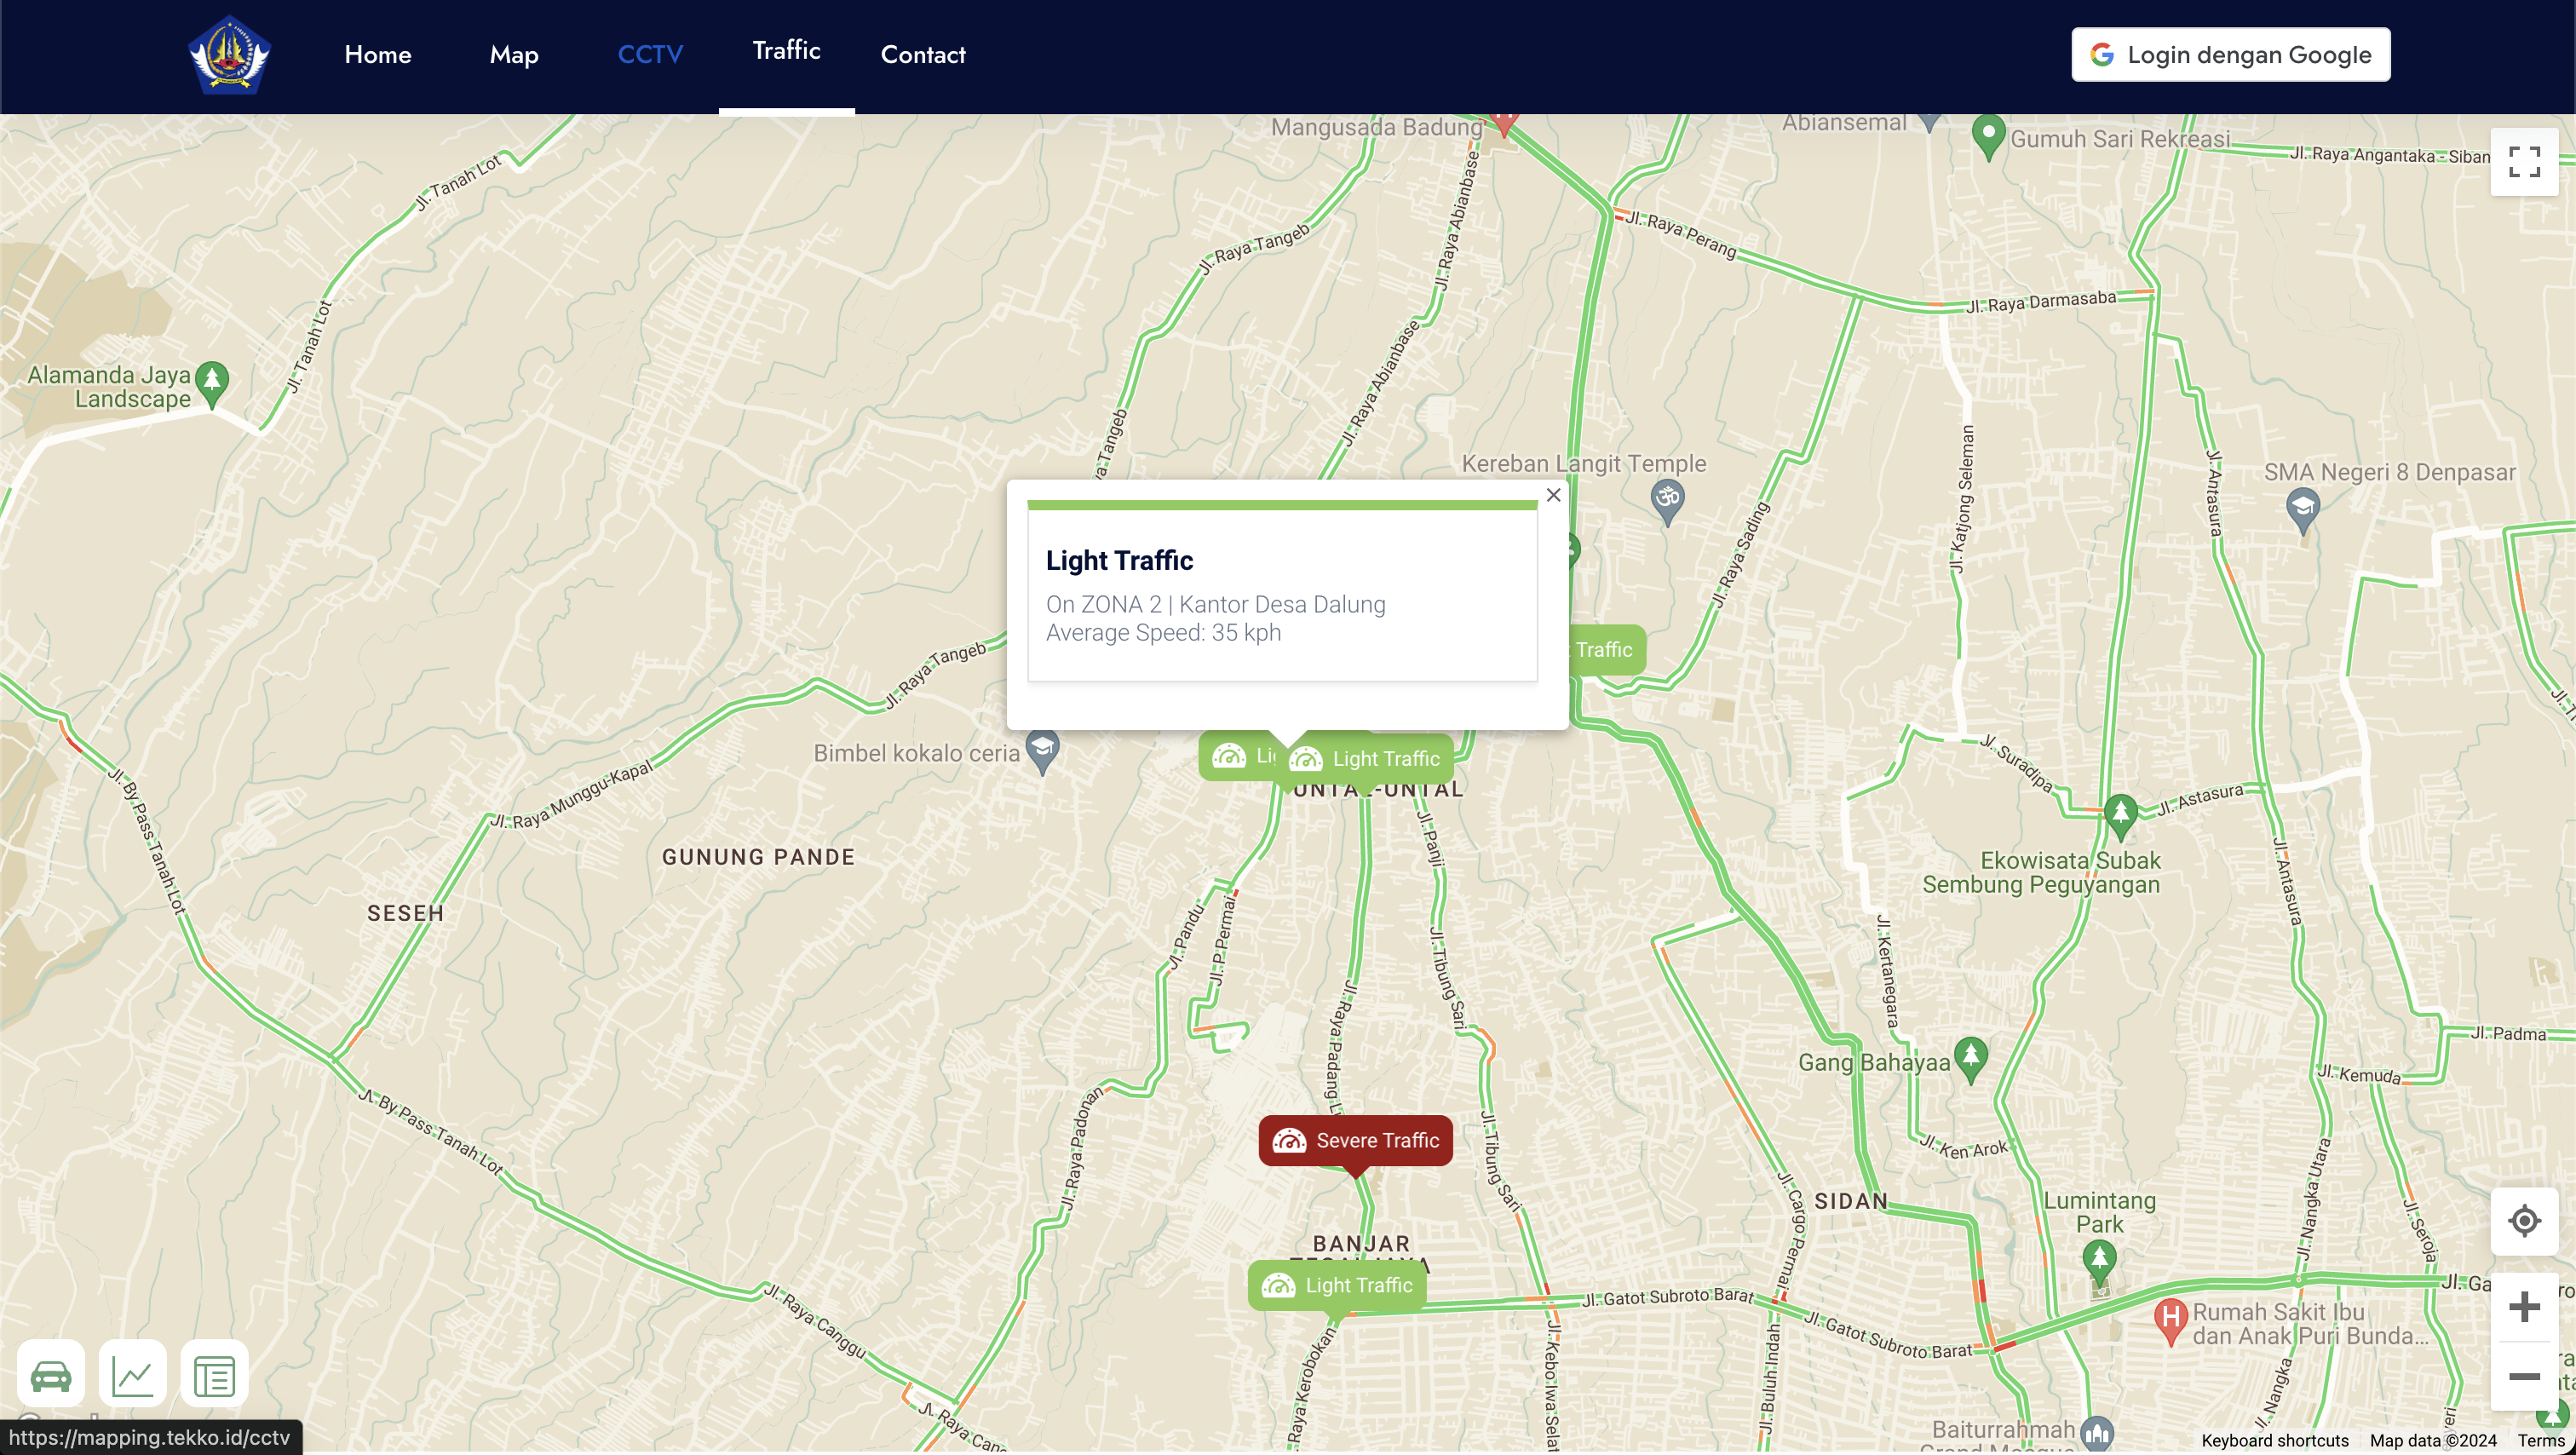Screen dimensions: 2576x1455
Task: Open map Terms link
Action: (x=2540, y=1440)
